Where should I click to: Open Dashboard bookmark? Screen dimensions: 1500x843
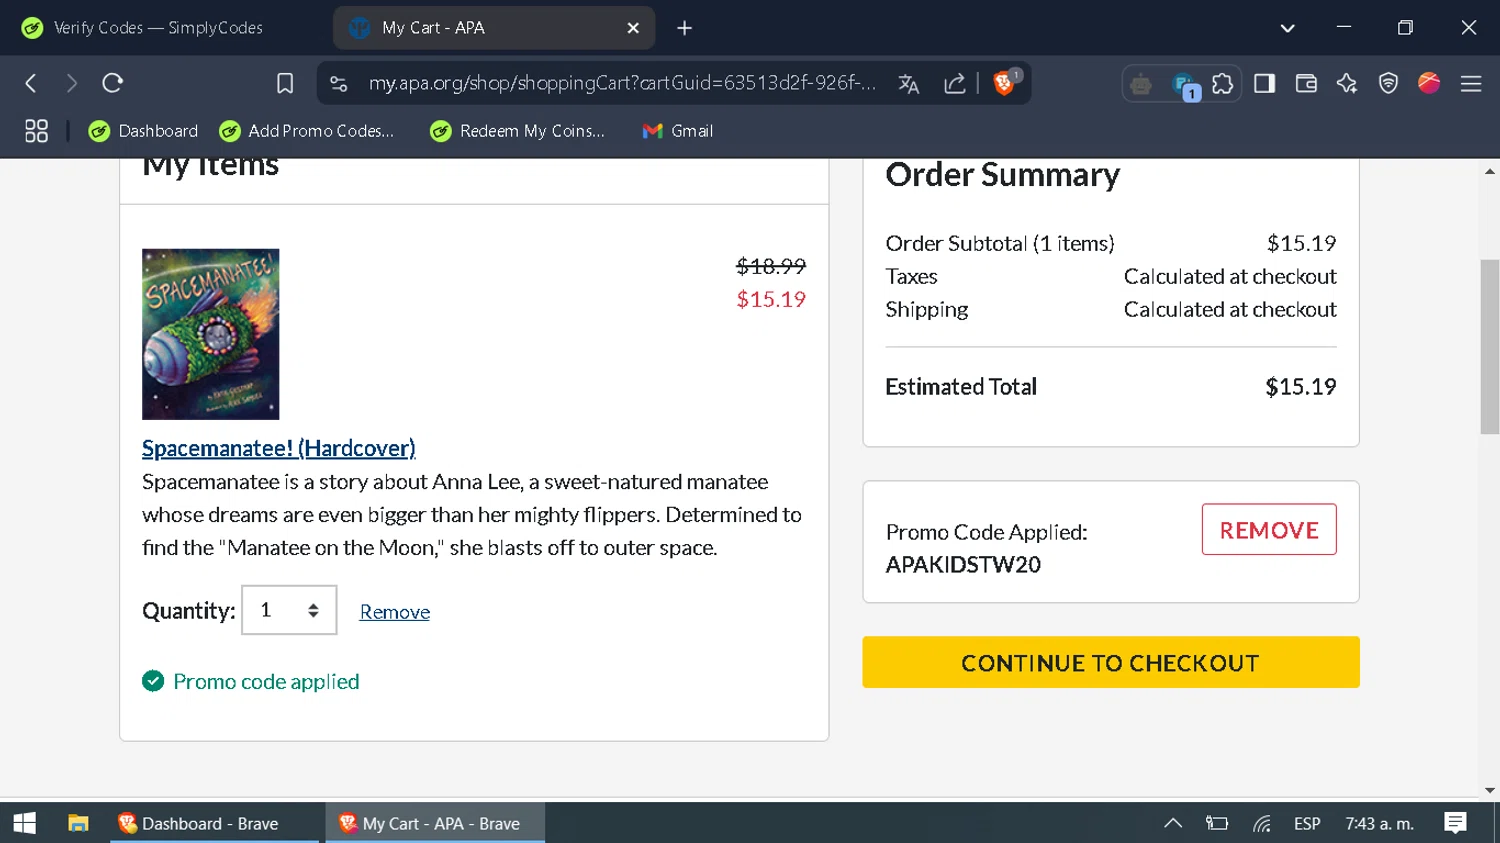point(143,131)
